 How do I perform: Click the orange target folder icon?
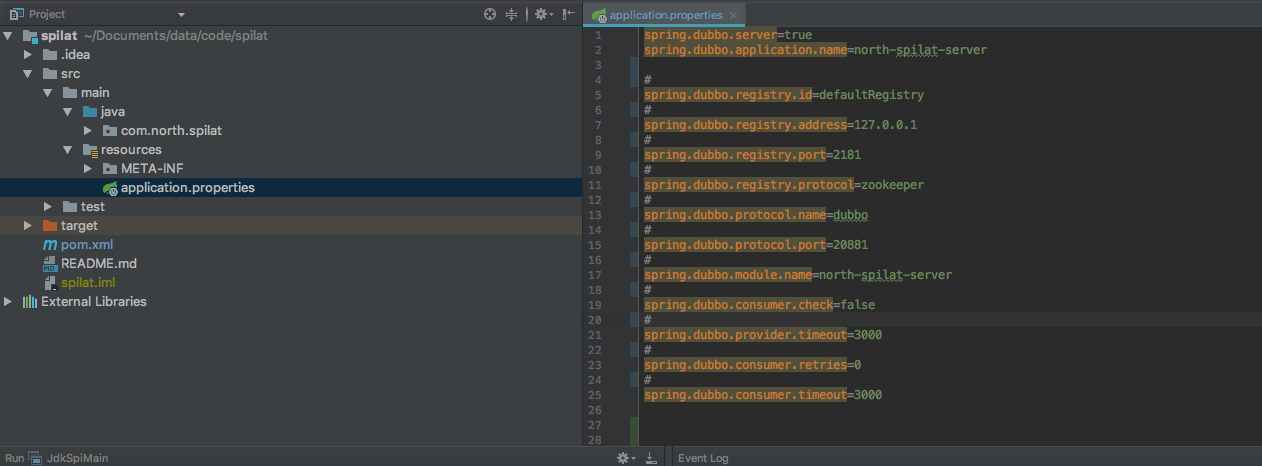50,226
